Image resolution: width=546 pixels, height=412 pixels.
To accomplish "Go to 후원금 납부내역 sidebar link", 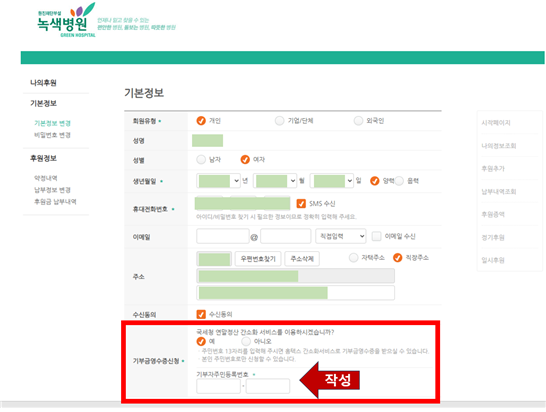I will click(55, 202).
